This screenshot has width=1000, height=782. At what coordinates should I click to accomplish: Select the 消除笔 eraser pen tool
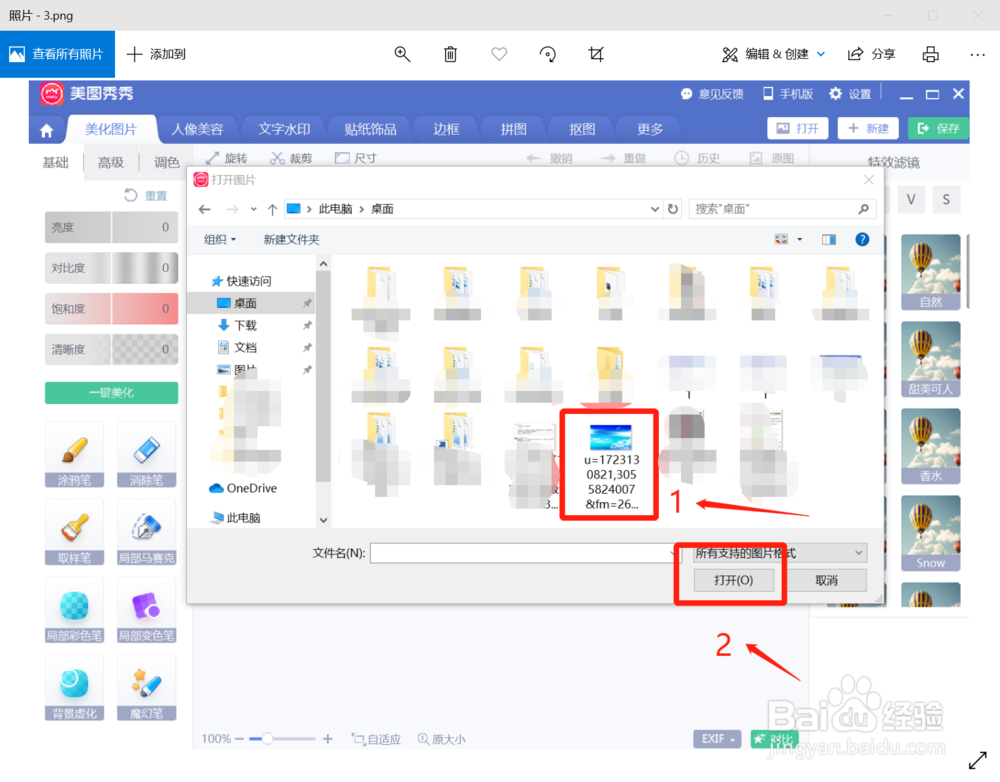click(x=146, y=455)
